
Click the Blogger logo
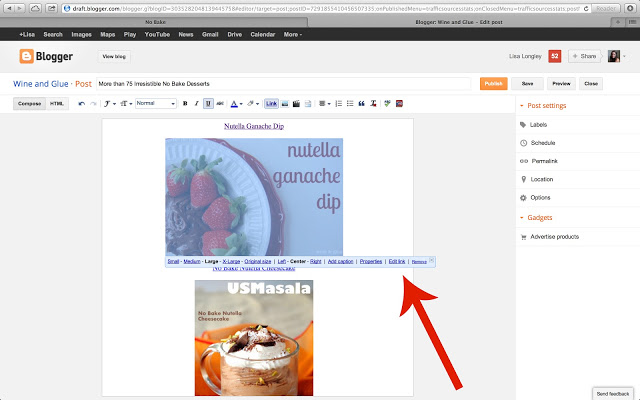tap(46, 56)
